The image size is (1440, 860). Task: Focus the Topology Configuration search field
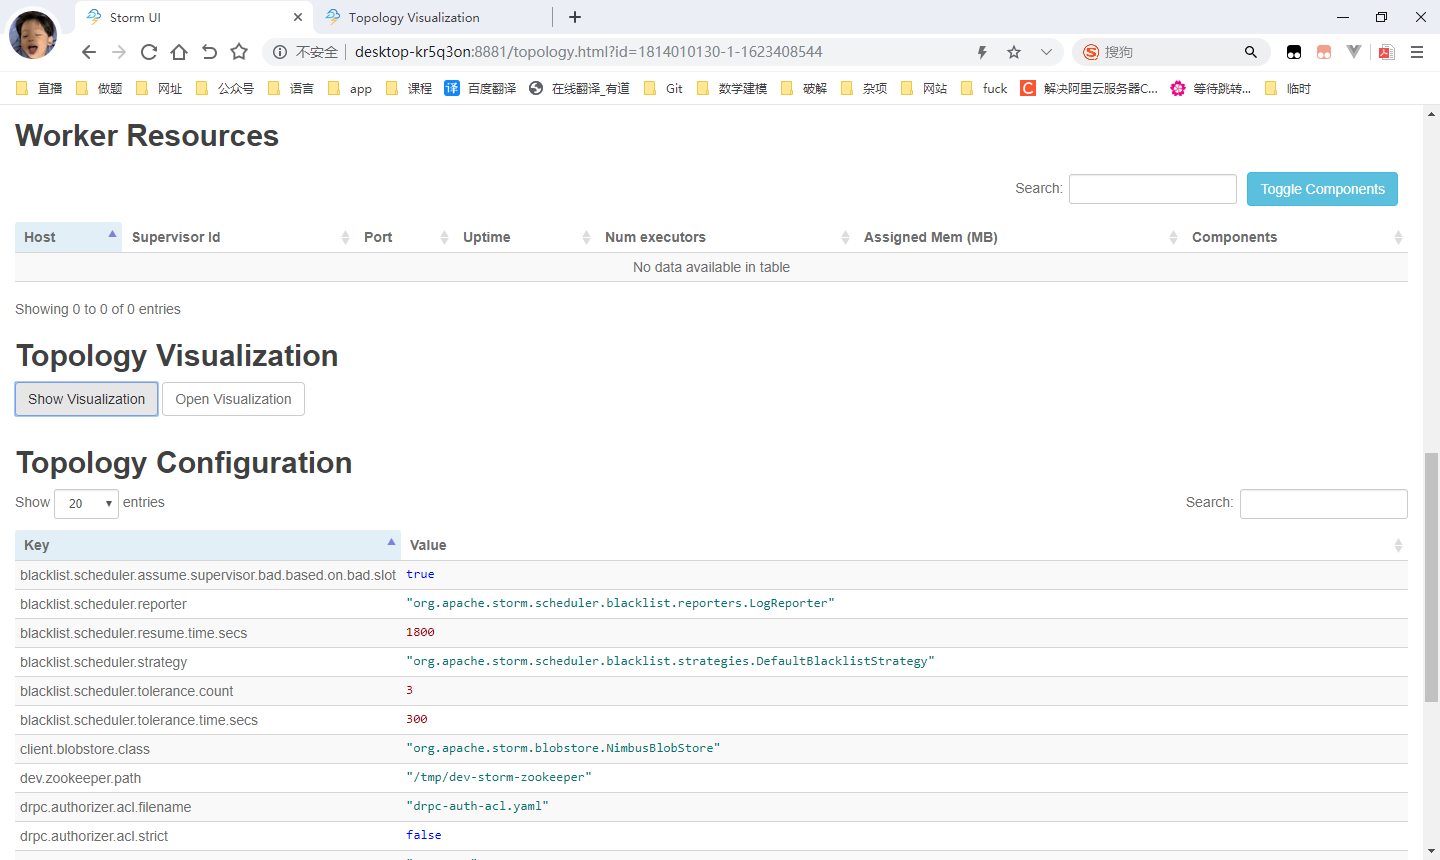1323,504
